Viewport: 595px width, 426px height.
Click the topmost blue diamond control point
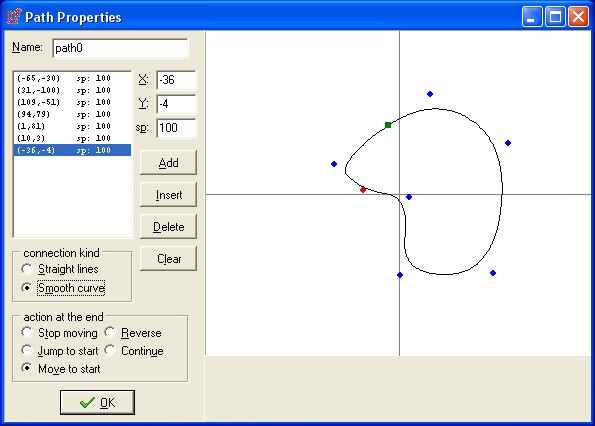[x=430, y=94]
